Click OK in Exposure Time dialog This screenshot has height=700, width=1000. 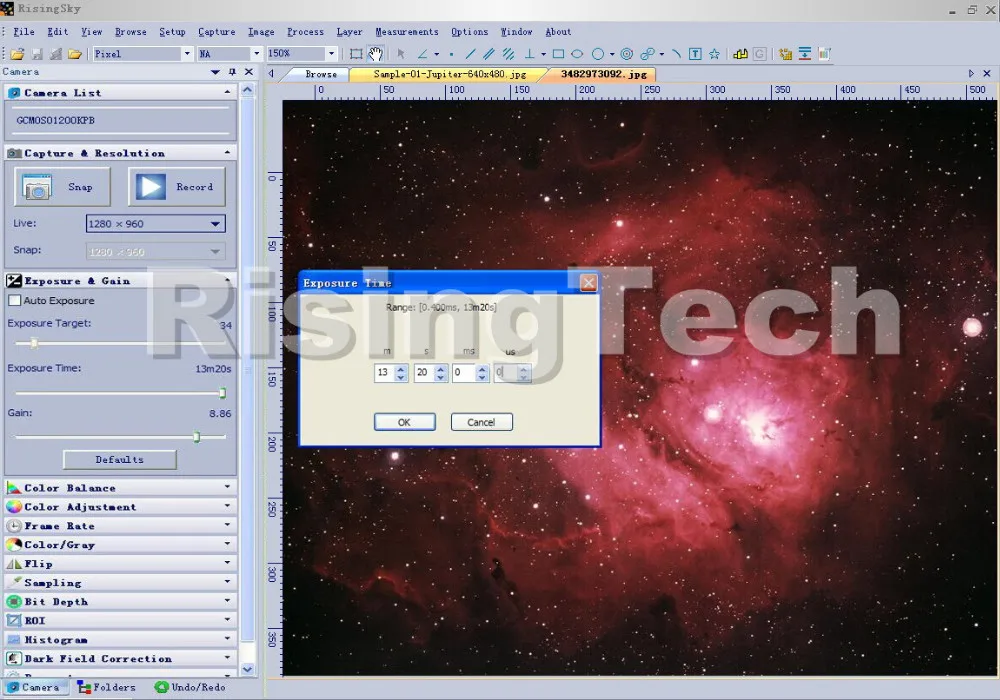pyautogui.click(x=404, y=422)
